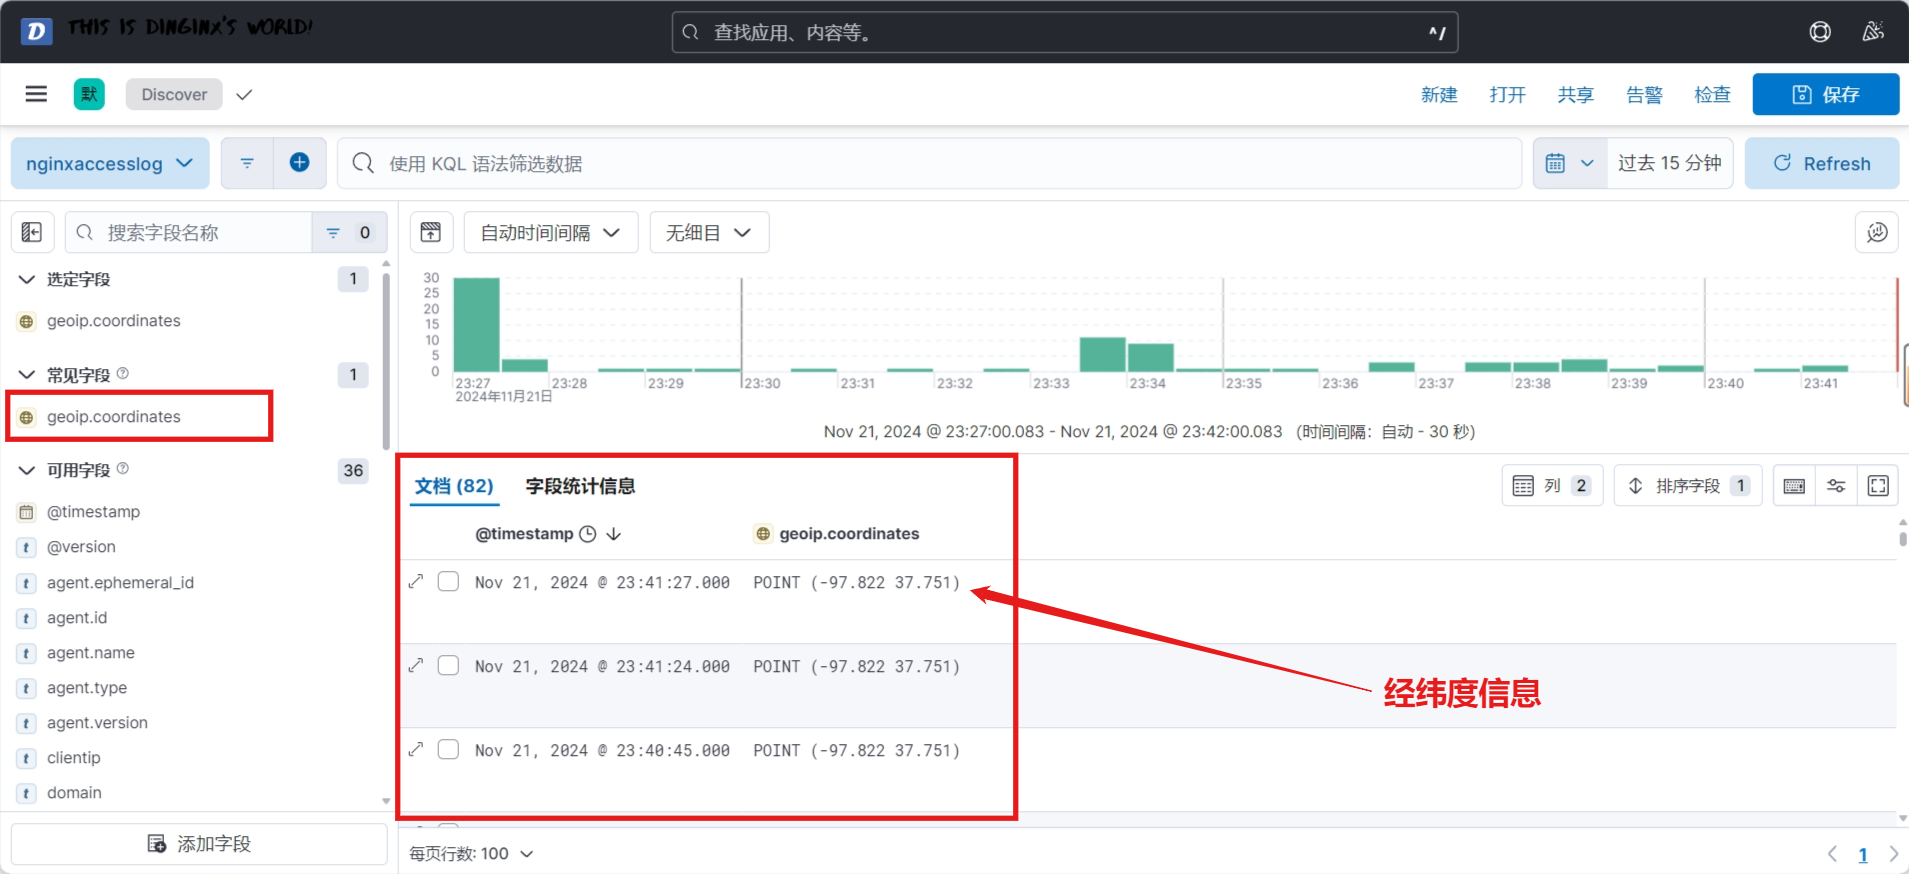Add a filter with plus icon
1909x874 pixels.
(x=299, y=163)
